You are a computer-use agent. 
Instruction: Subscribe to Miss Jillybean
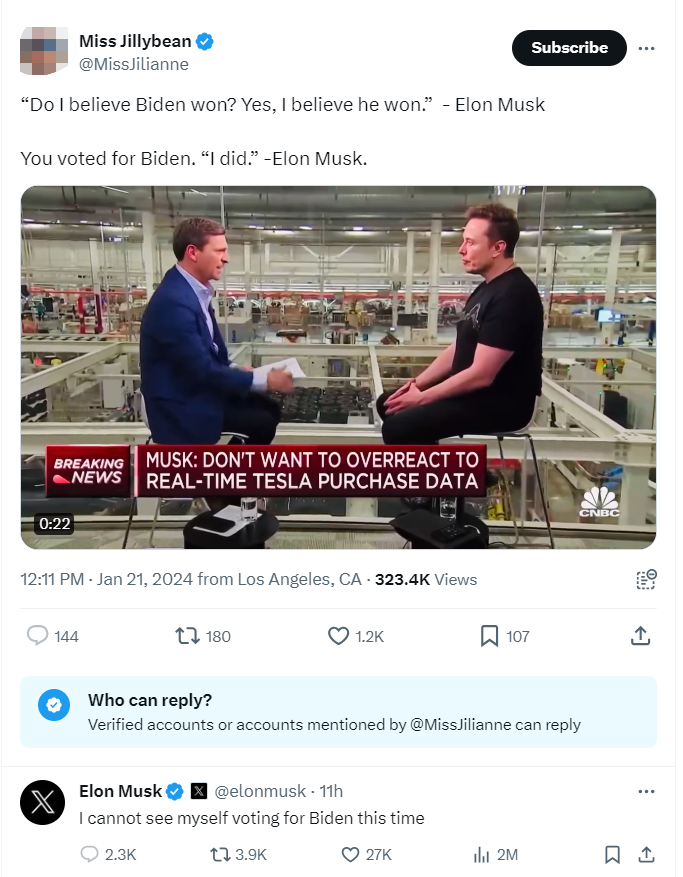click(569, 48)
